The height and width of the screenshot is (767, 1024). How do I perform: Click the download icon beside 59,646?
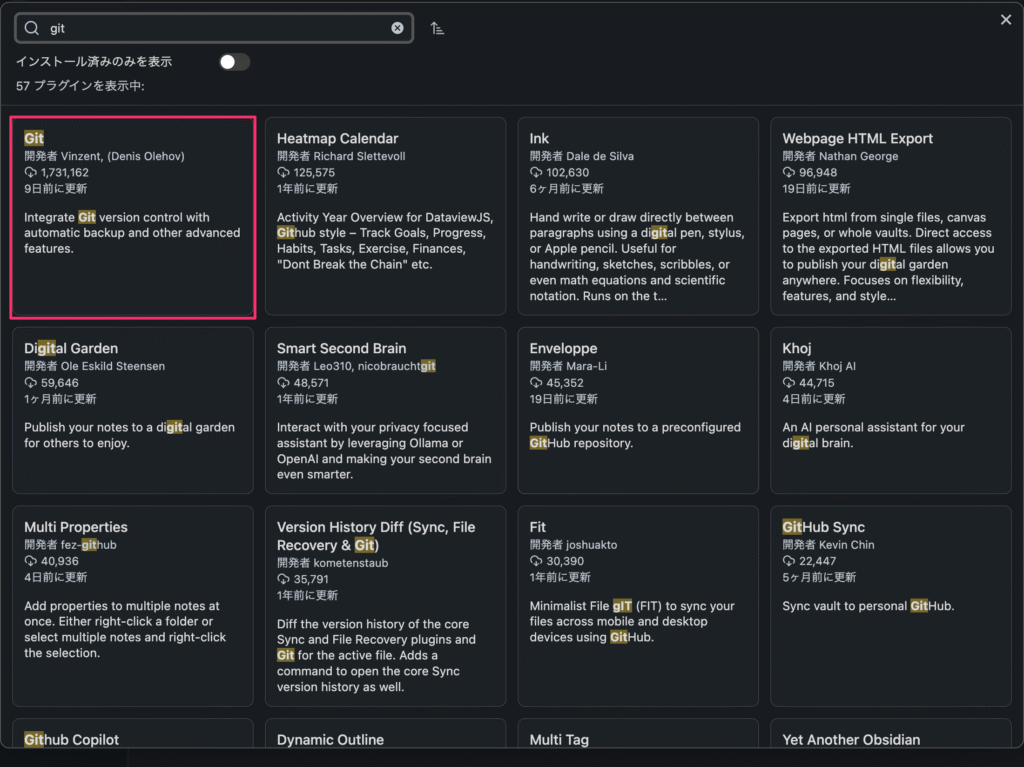tap(31, 383)
